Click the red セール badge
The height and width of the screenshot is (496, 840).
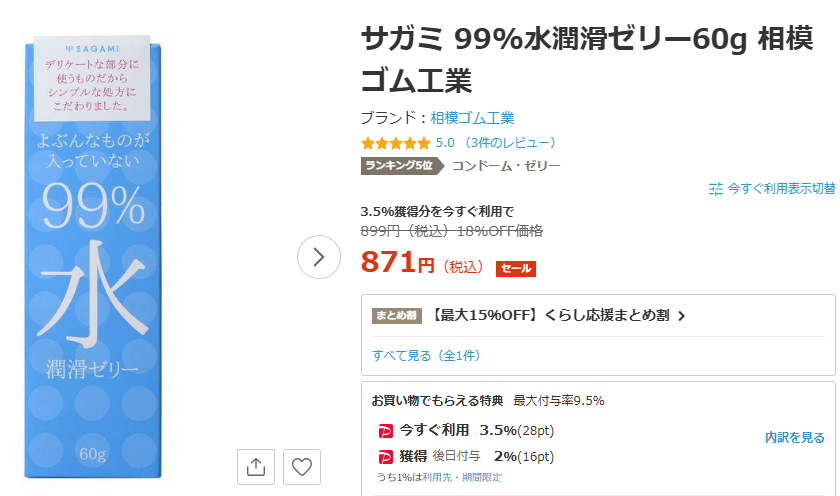[x=515, y=268]
